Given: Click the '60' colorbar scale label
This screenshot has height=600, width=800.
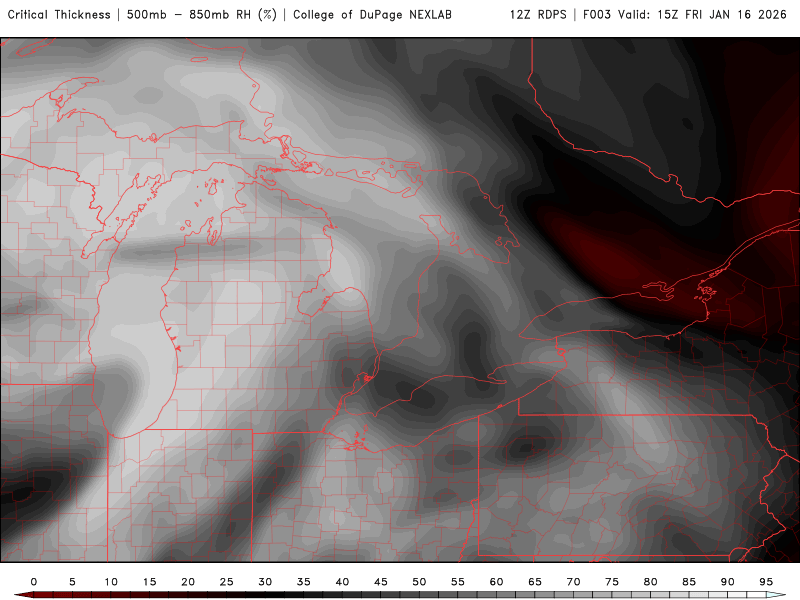Looking at the screenshot, I should tap(496, 582).
